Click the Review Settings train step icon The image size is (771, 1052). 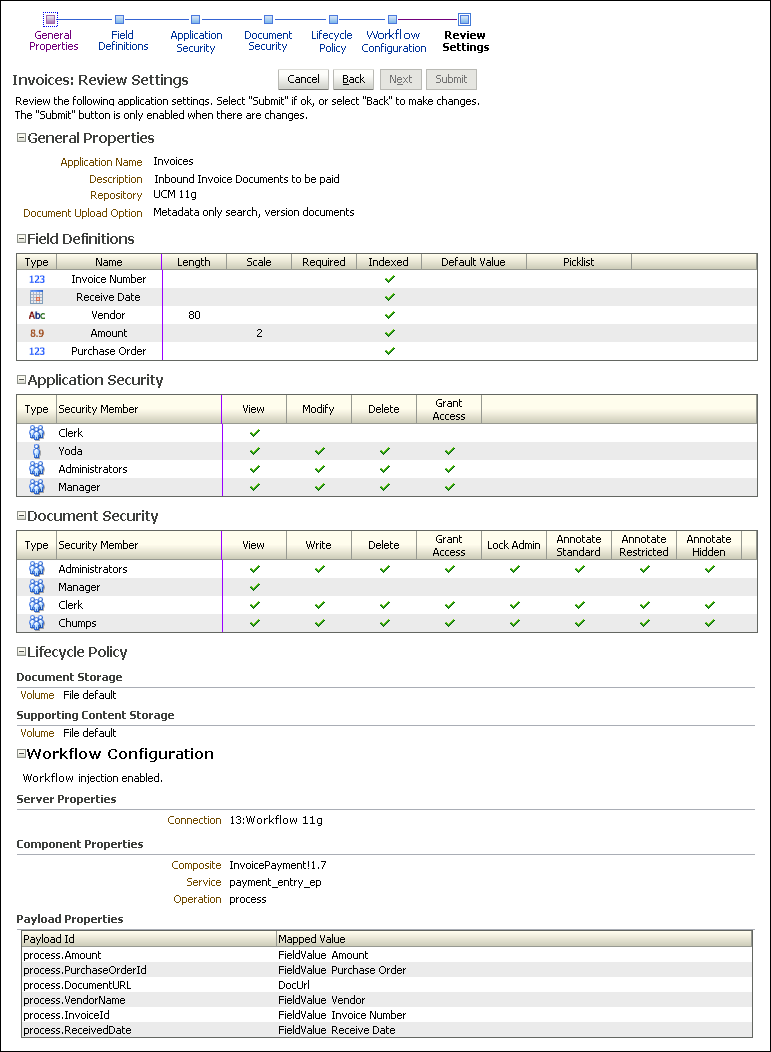tap(464, 17)
